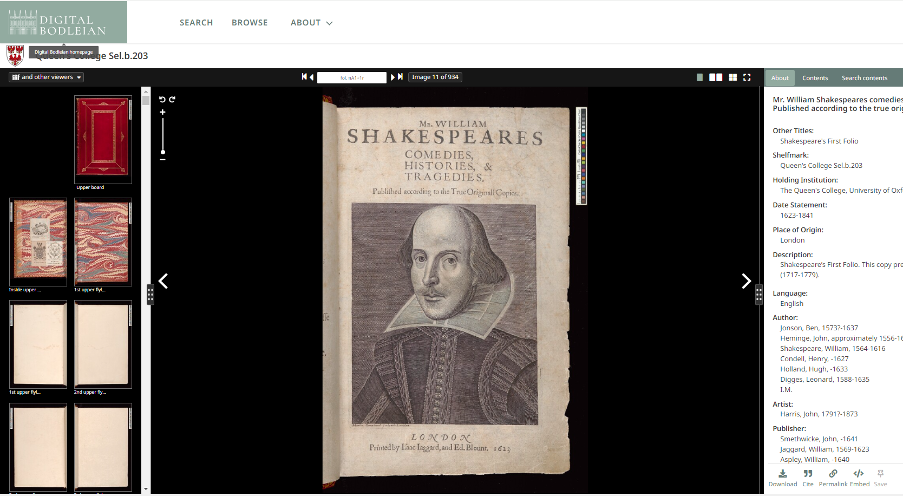Select the marbled 1st upper flyleaf thumbnail

click(103, 242)
